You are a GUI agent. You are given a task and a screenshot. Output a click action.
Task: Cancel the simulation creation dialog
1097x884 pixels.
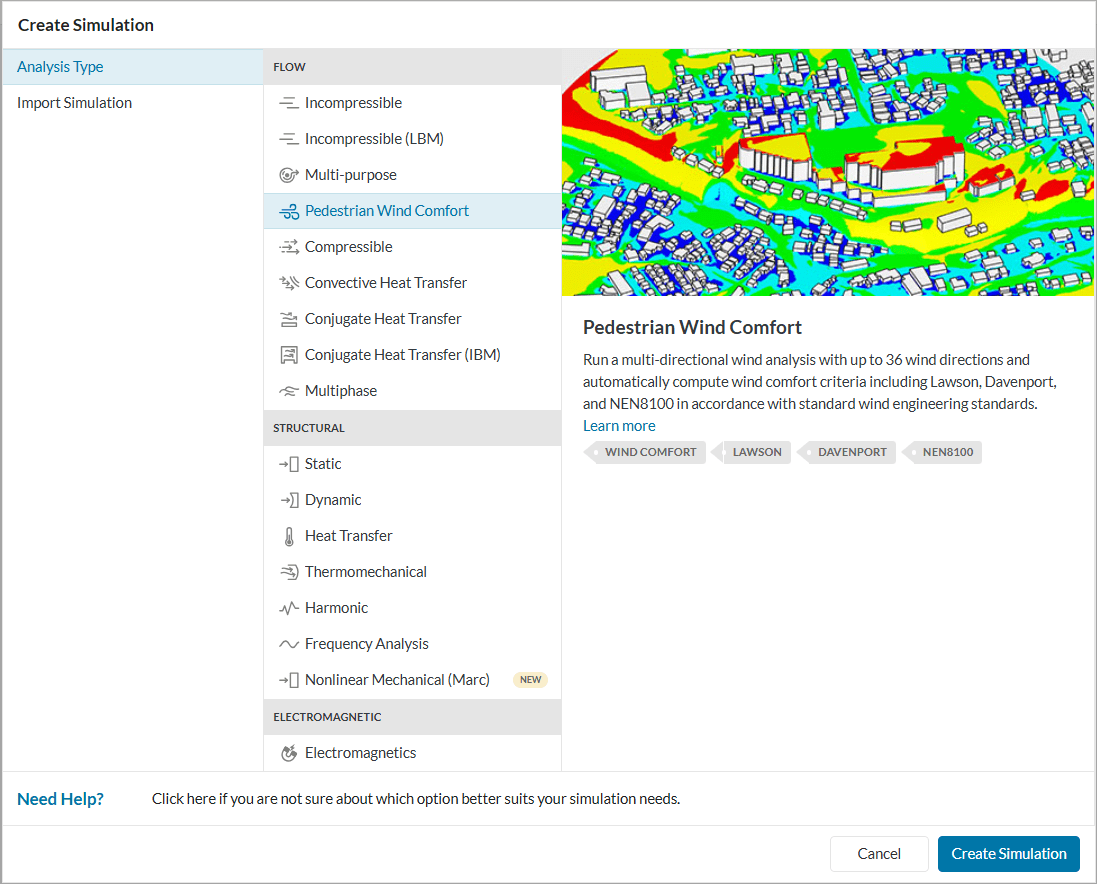pyautogui.click(x=879, y=853)
